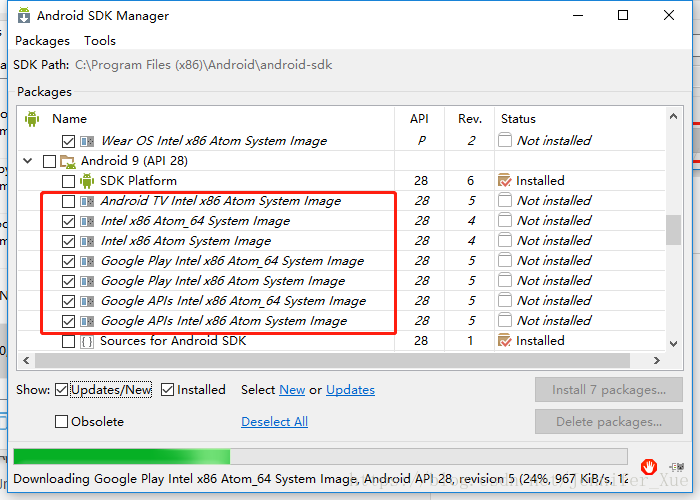Click the Deselect All link
The height and width of the screenshot is (500, 700).
click(275, 421)
